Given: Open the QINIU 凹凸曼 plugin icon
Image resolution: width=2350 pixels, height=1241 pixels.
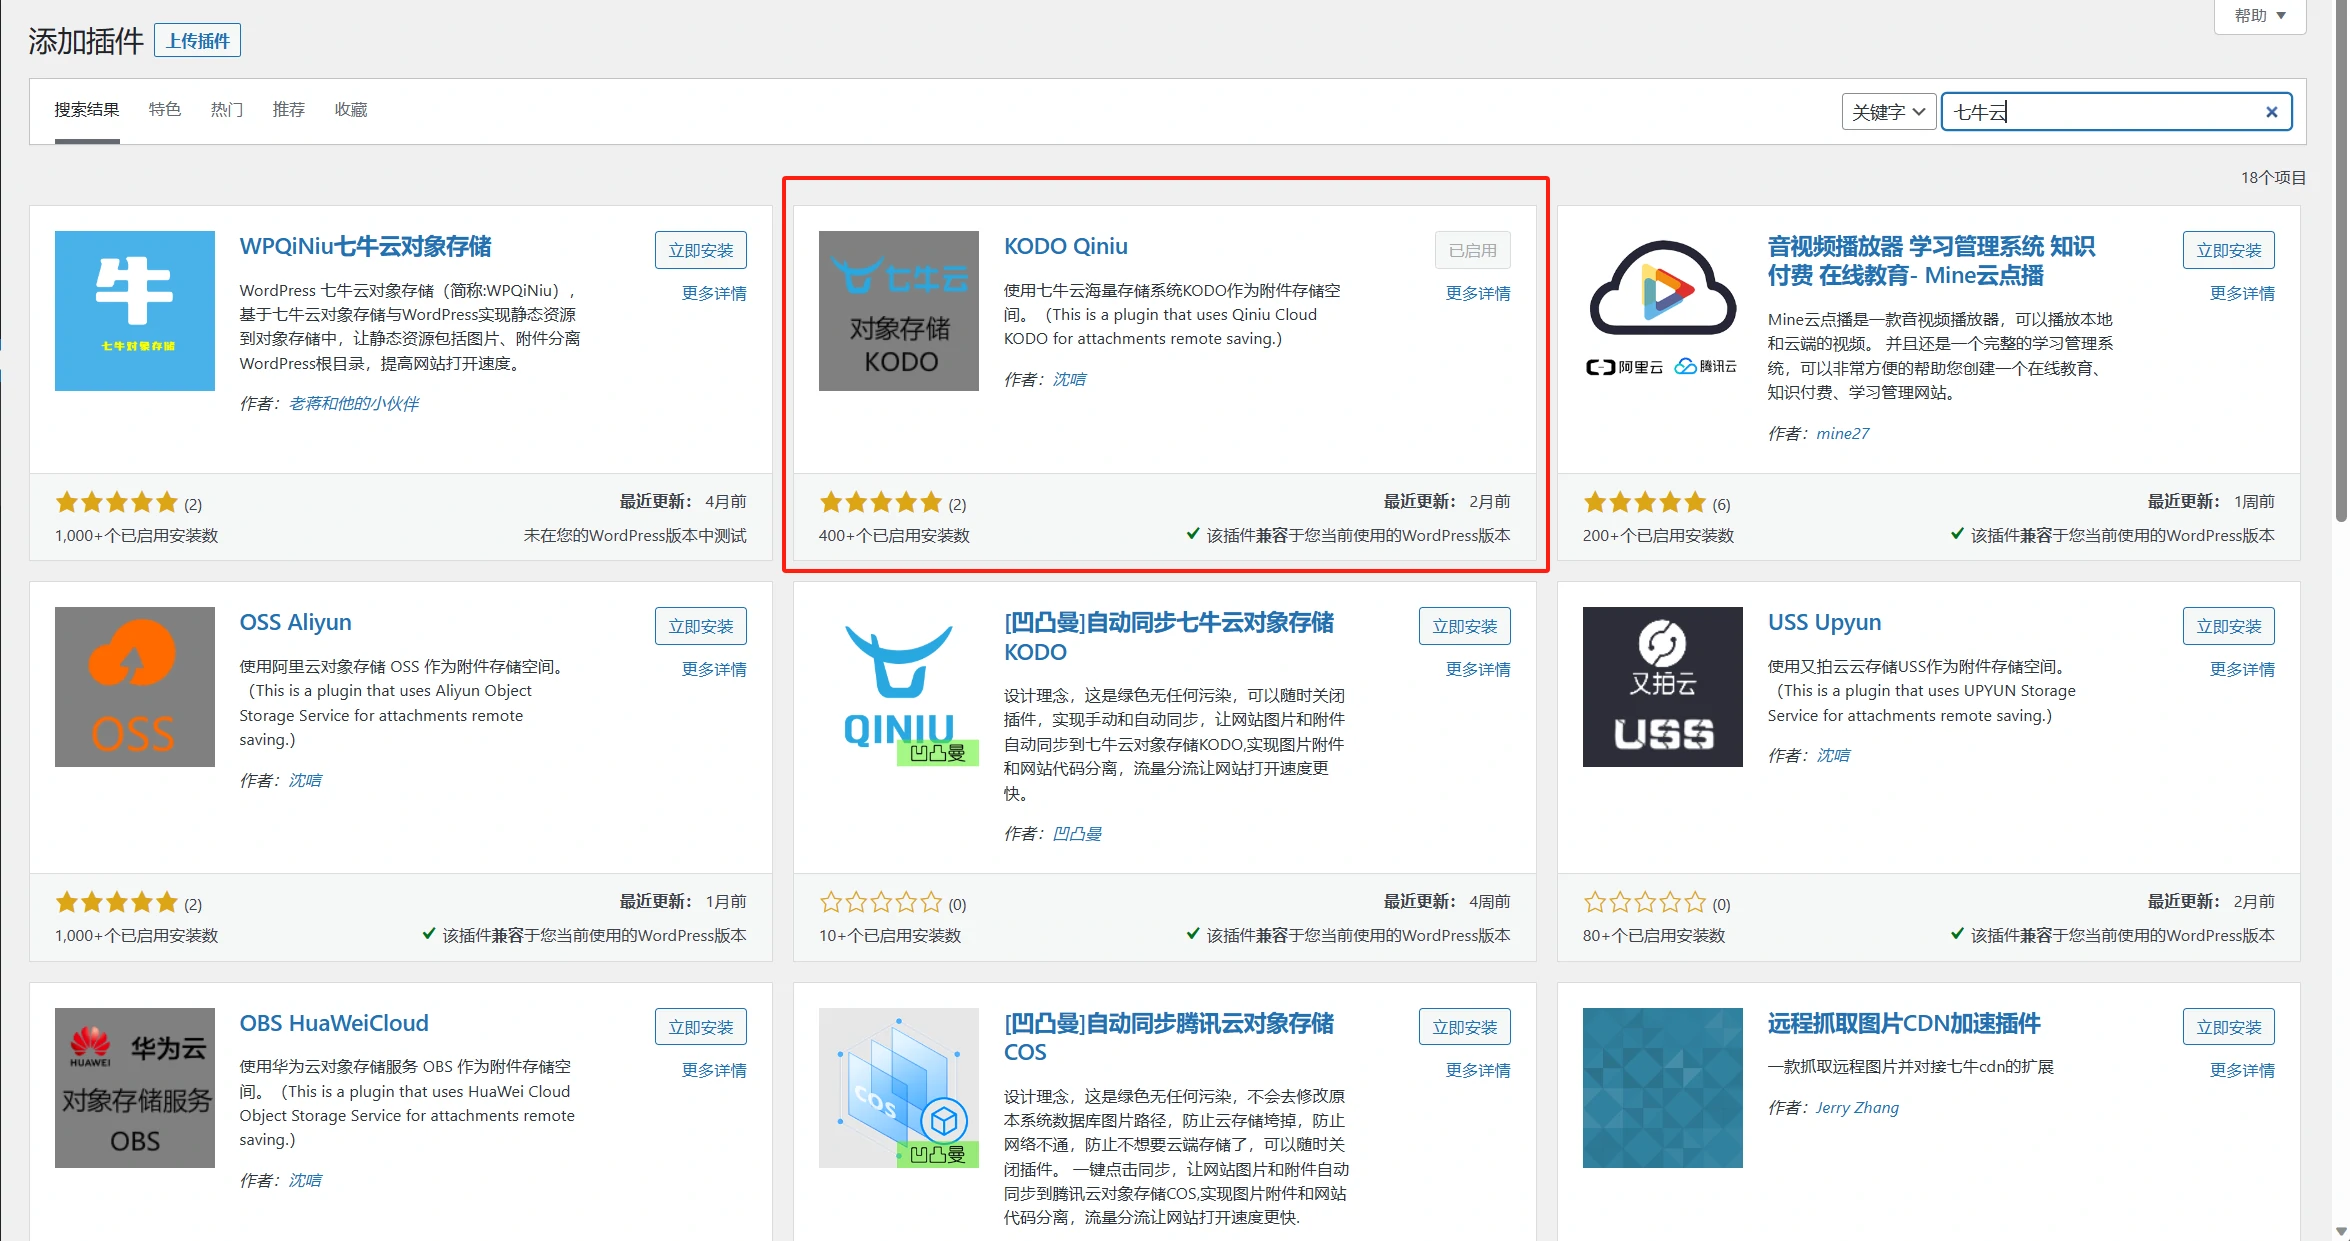Looking at the screenshot, I should pos(899,687).
